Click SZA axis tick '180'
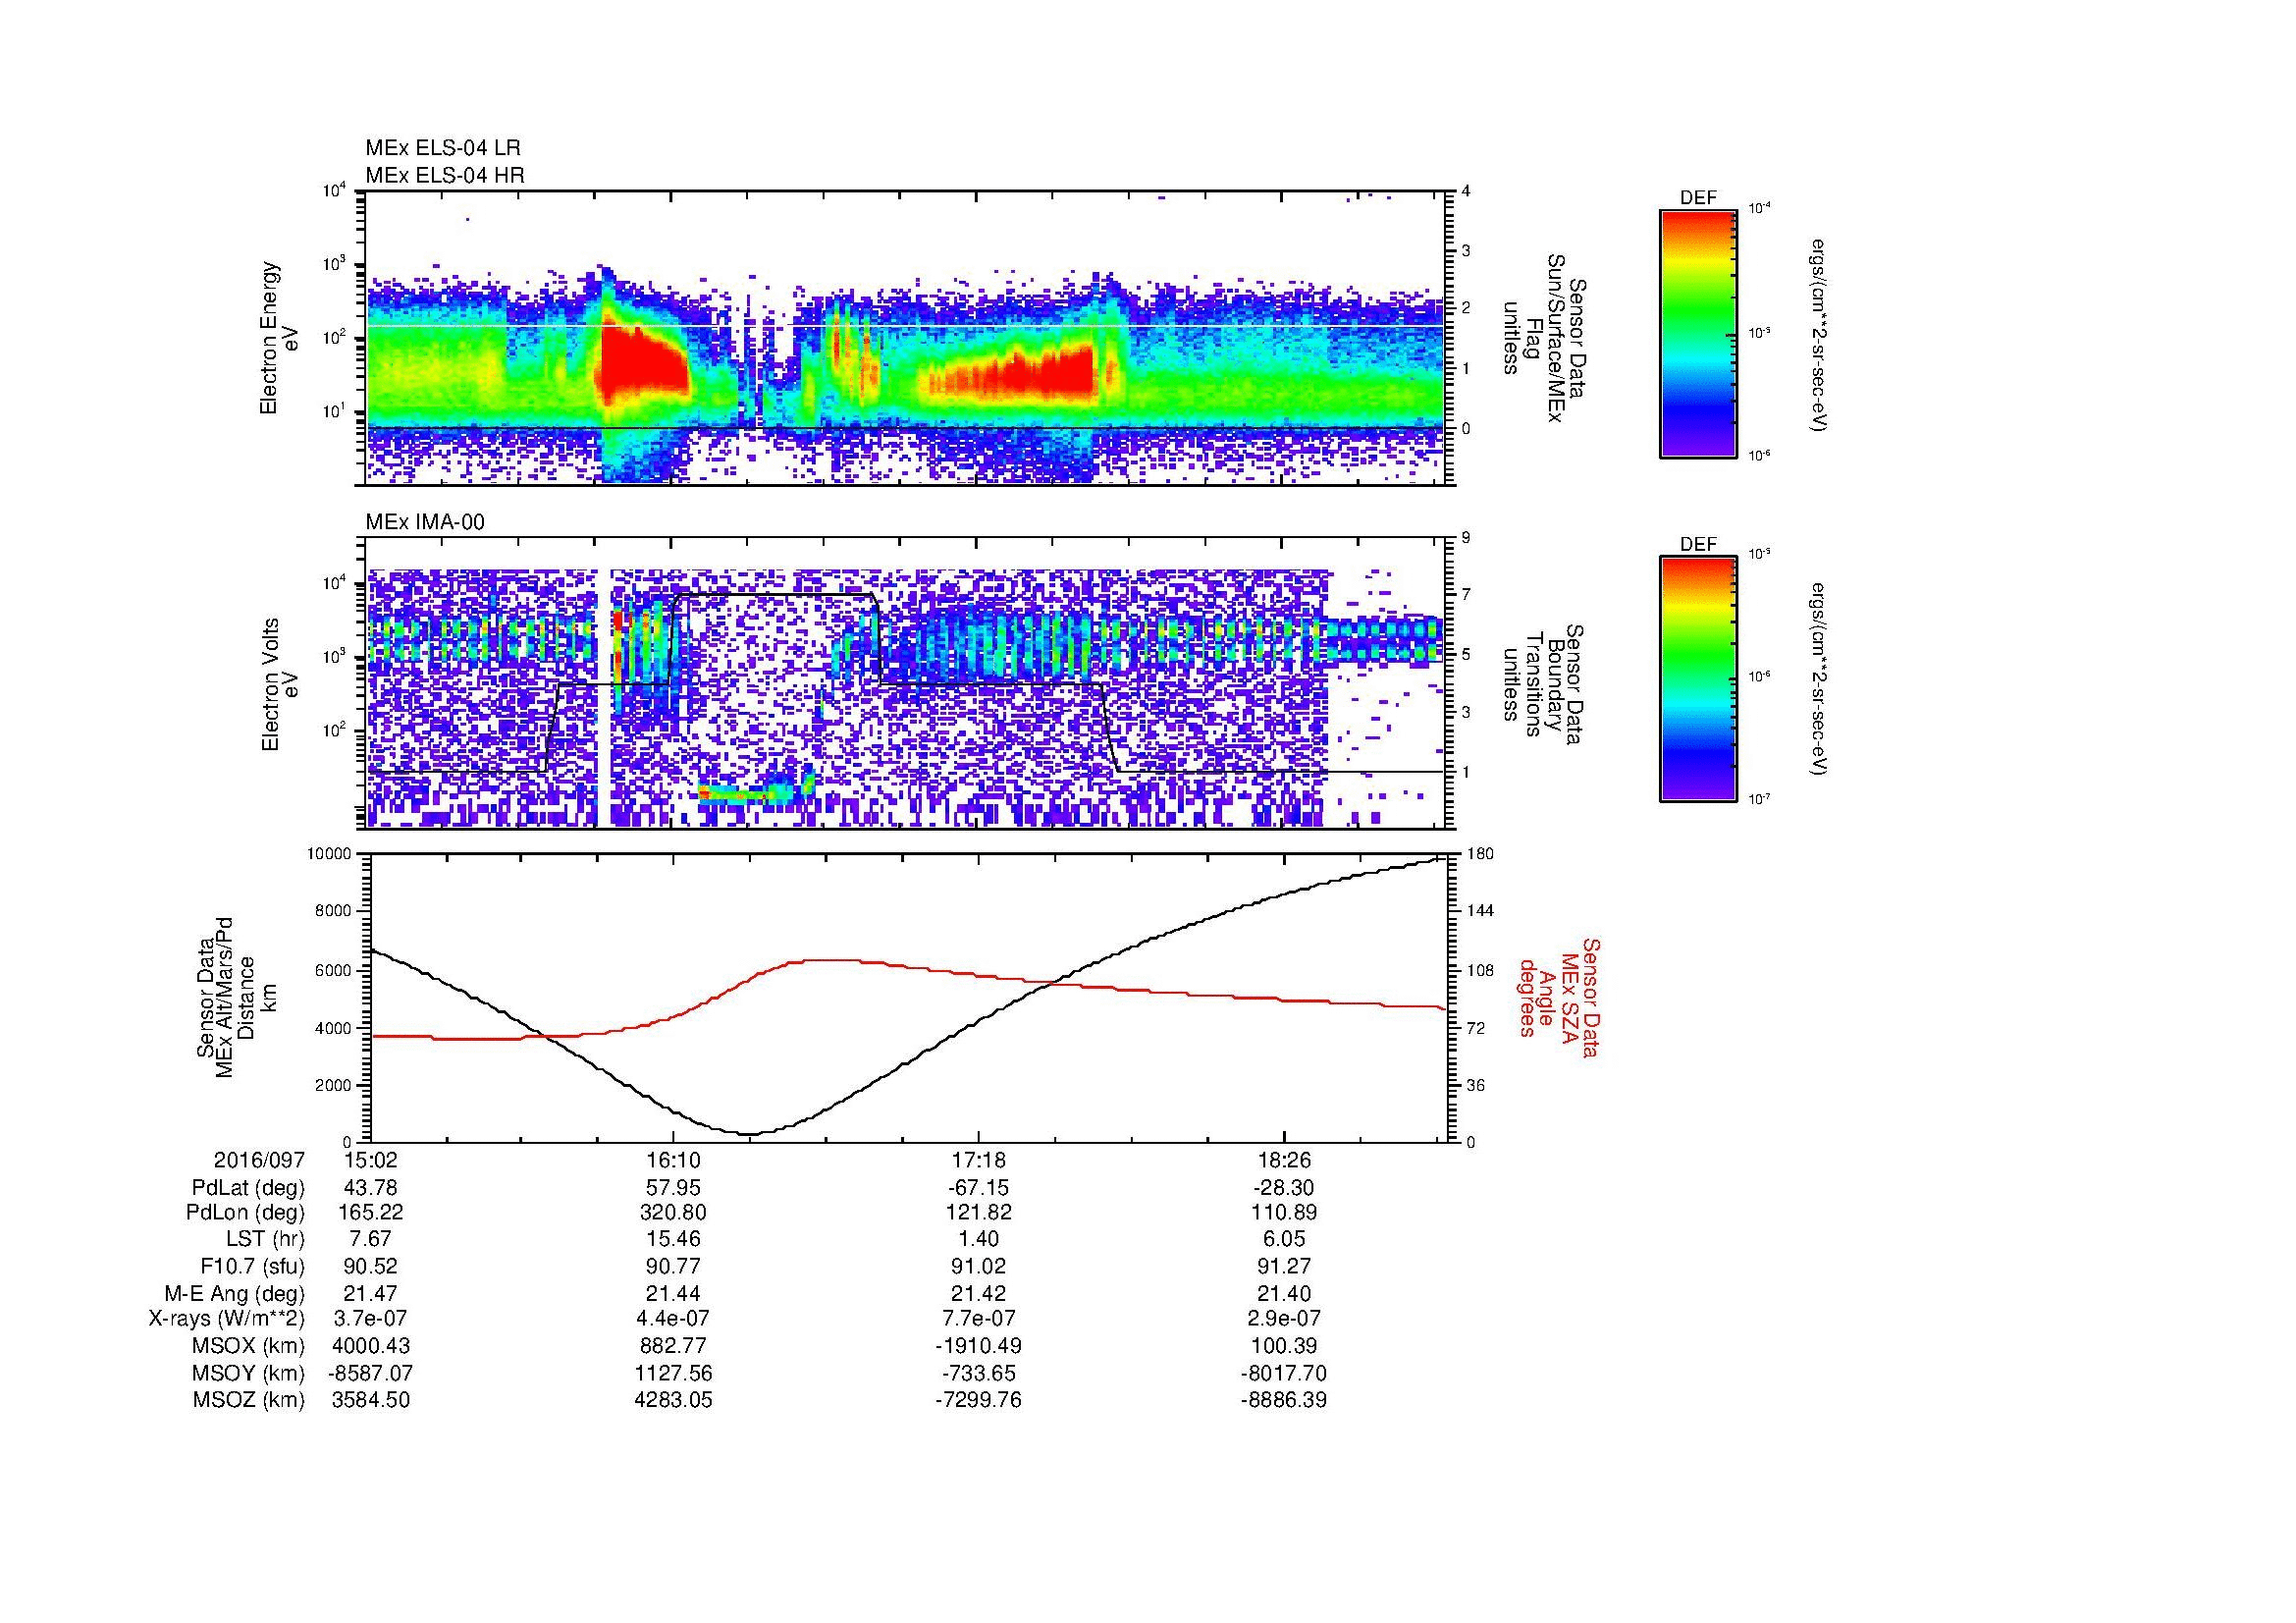This screenshot has height=1623, width=2296. [1480, 853]
